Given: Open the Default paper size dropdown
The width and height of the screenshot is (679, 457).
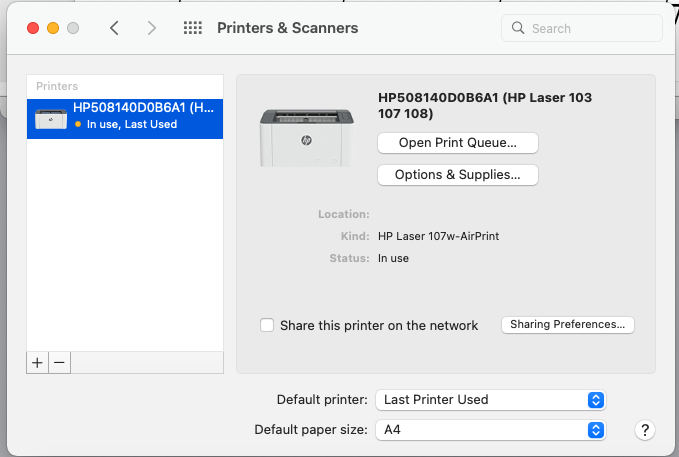Looking at the screenshot, I should 491,430.
